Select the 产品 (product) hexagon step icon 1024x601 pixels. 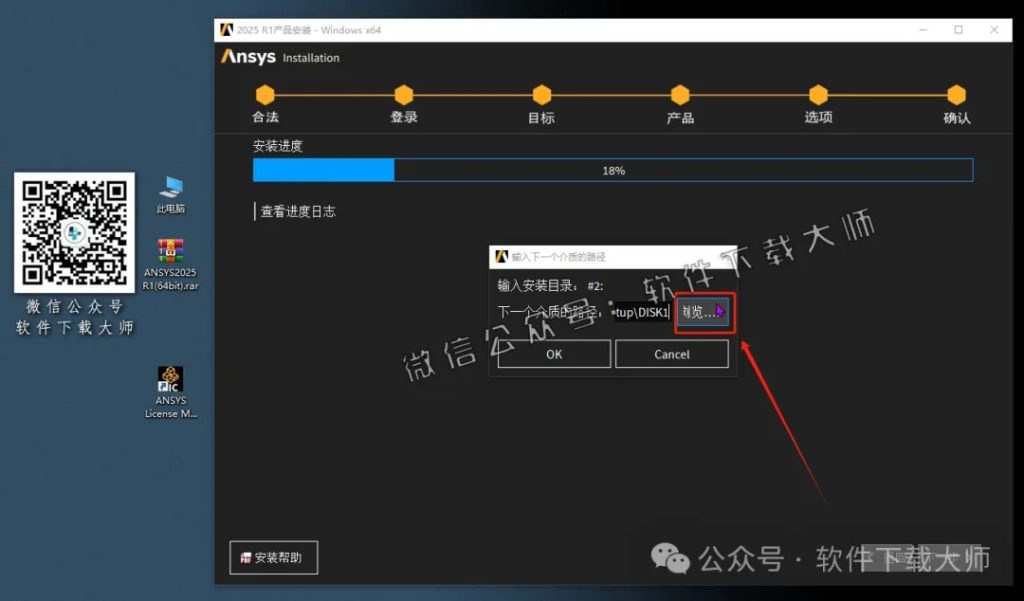coord(681,96)
